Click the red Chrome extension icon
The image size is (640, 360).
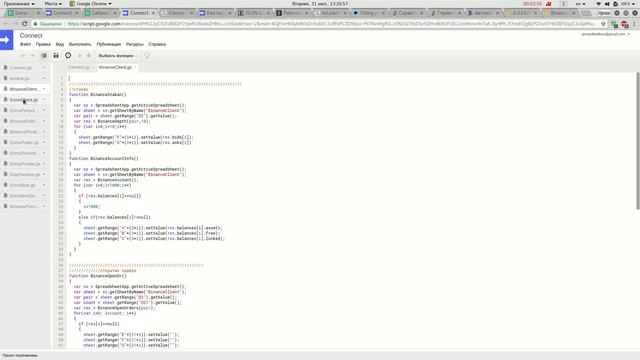coord(624,24)
